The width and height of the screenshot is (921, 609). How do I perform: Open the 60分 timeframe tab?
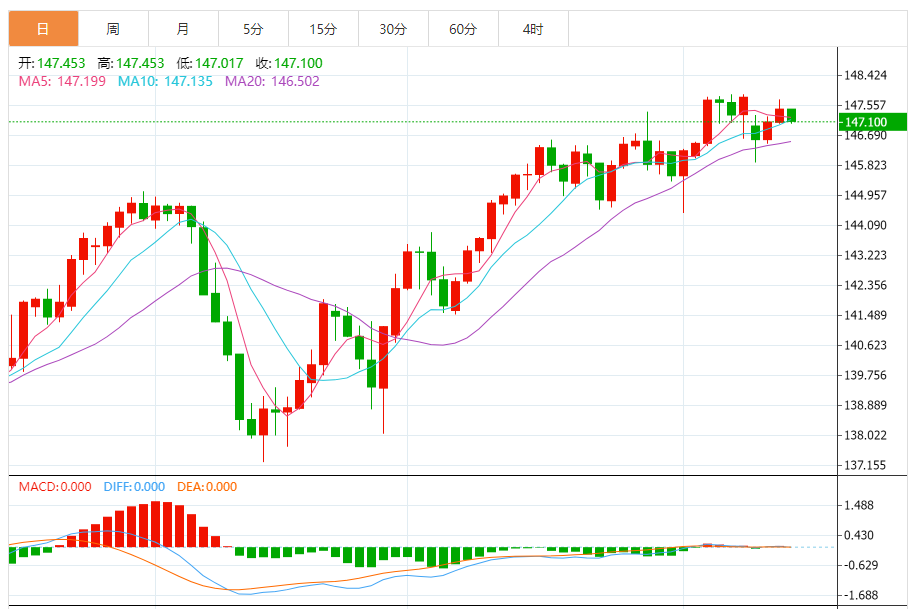point(463,29)
